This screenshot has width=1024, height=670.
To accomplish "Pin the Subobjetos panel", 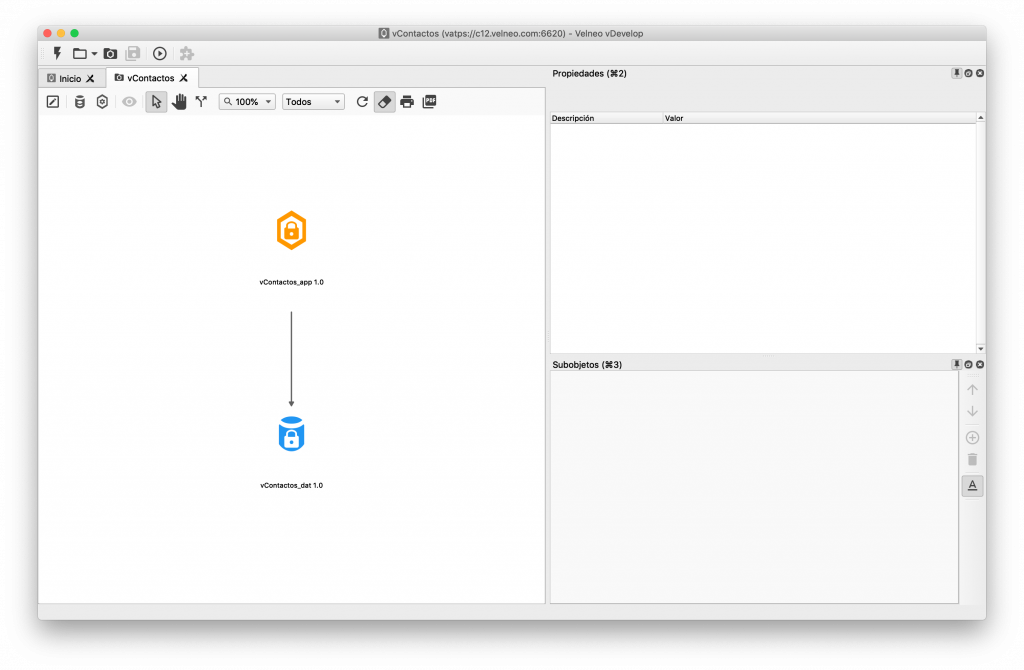I will pyautogui.click(x=956, y=364).
